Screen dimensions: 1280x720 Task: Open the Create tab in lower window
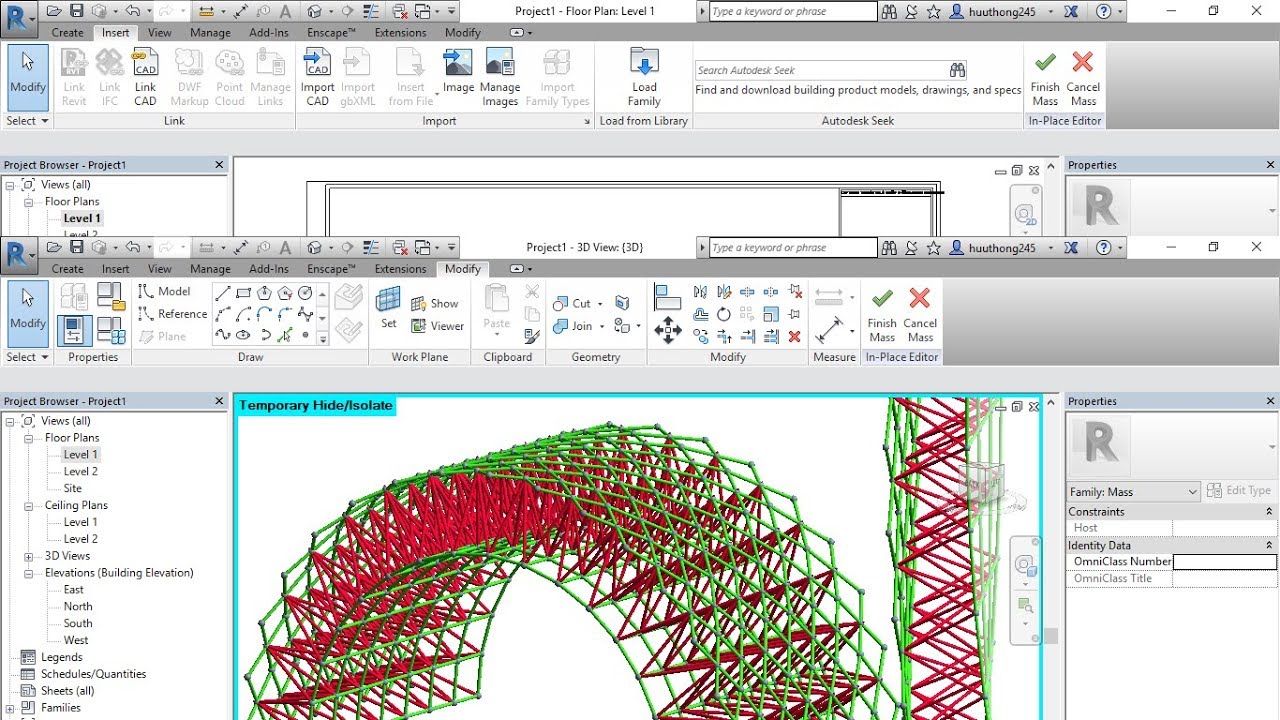pos(68,269)
